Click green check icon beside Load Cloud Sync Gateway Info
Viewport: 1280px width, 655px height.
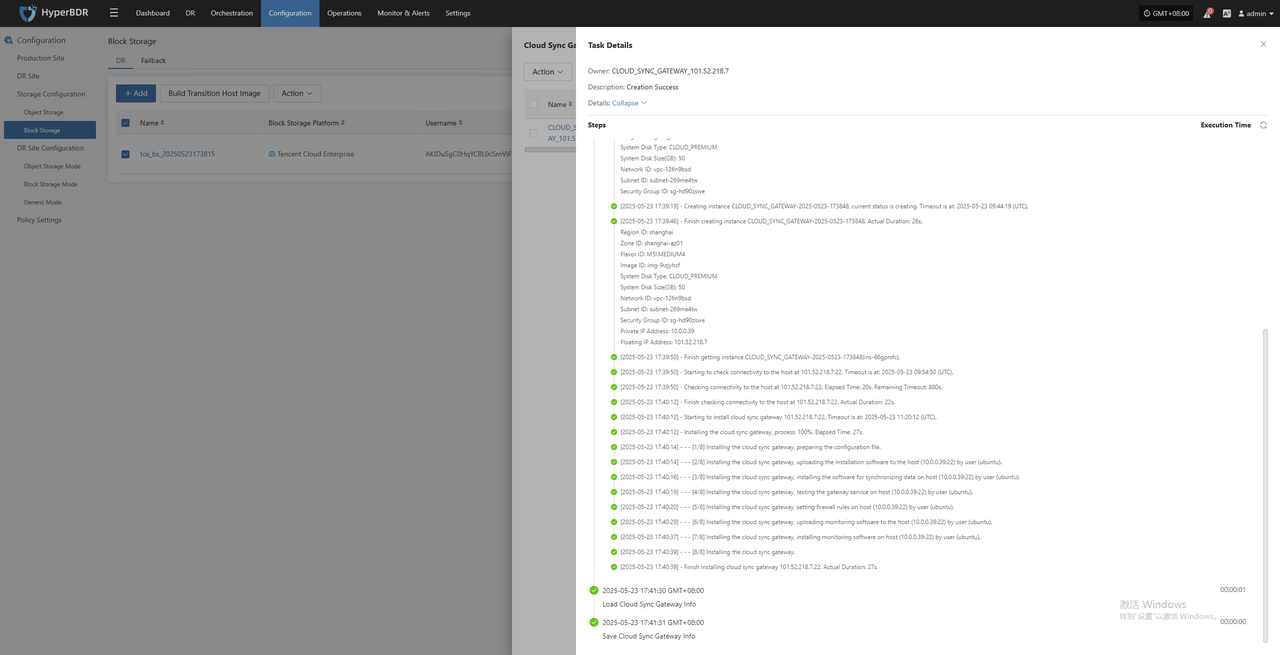[x=594, y=590]
